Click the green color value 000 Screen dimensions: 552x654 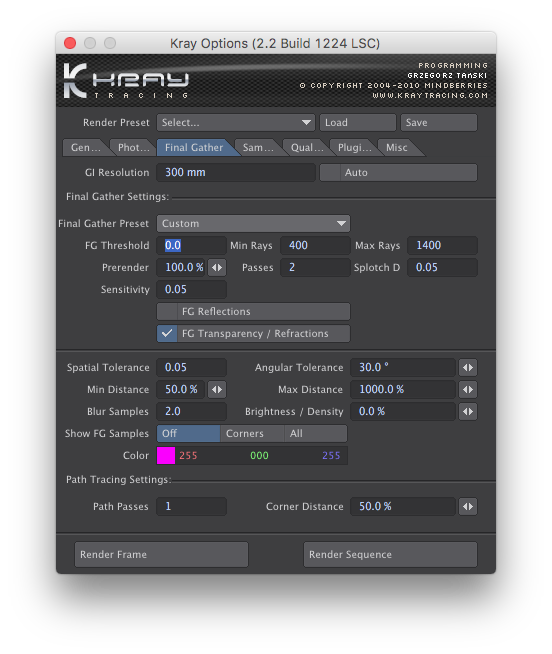click(260, 456)
